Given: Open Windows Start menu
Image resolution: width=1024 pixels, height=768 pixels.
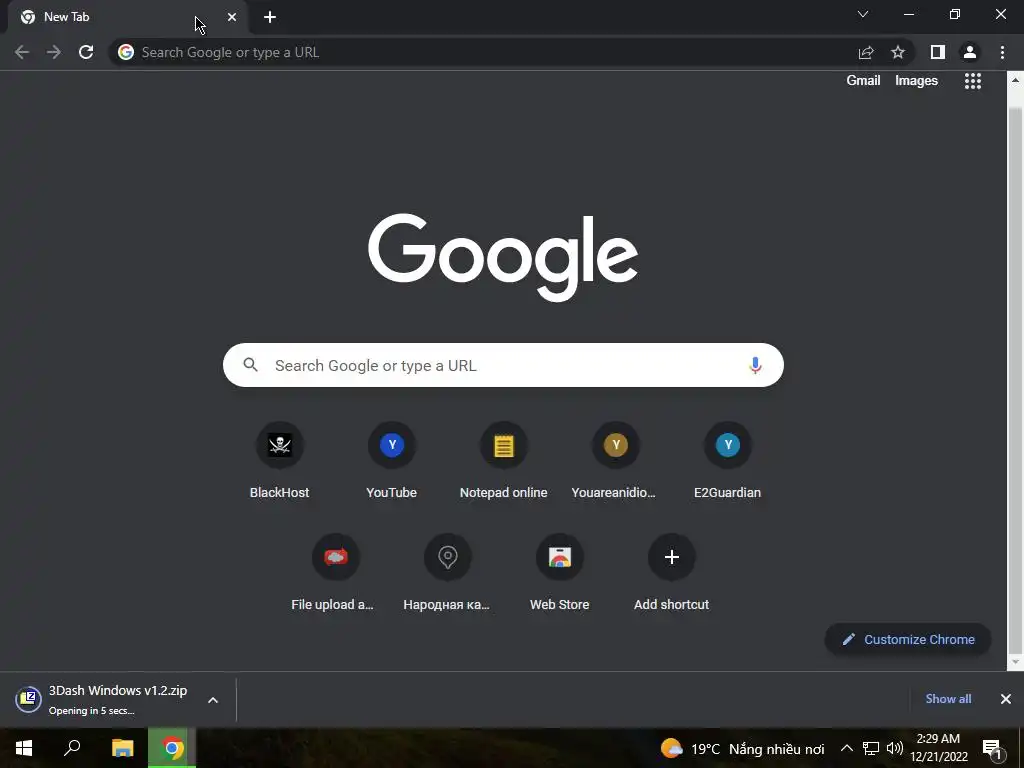Looking at the screenshot, I should (x=24, y=748).
